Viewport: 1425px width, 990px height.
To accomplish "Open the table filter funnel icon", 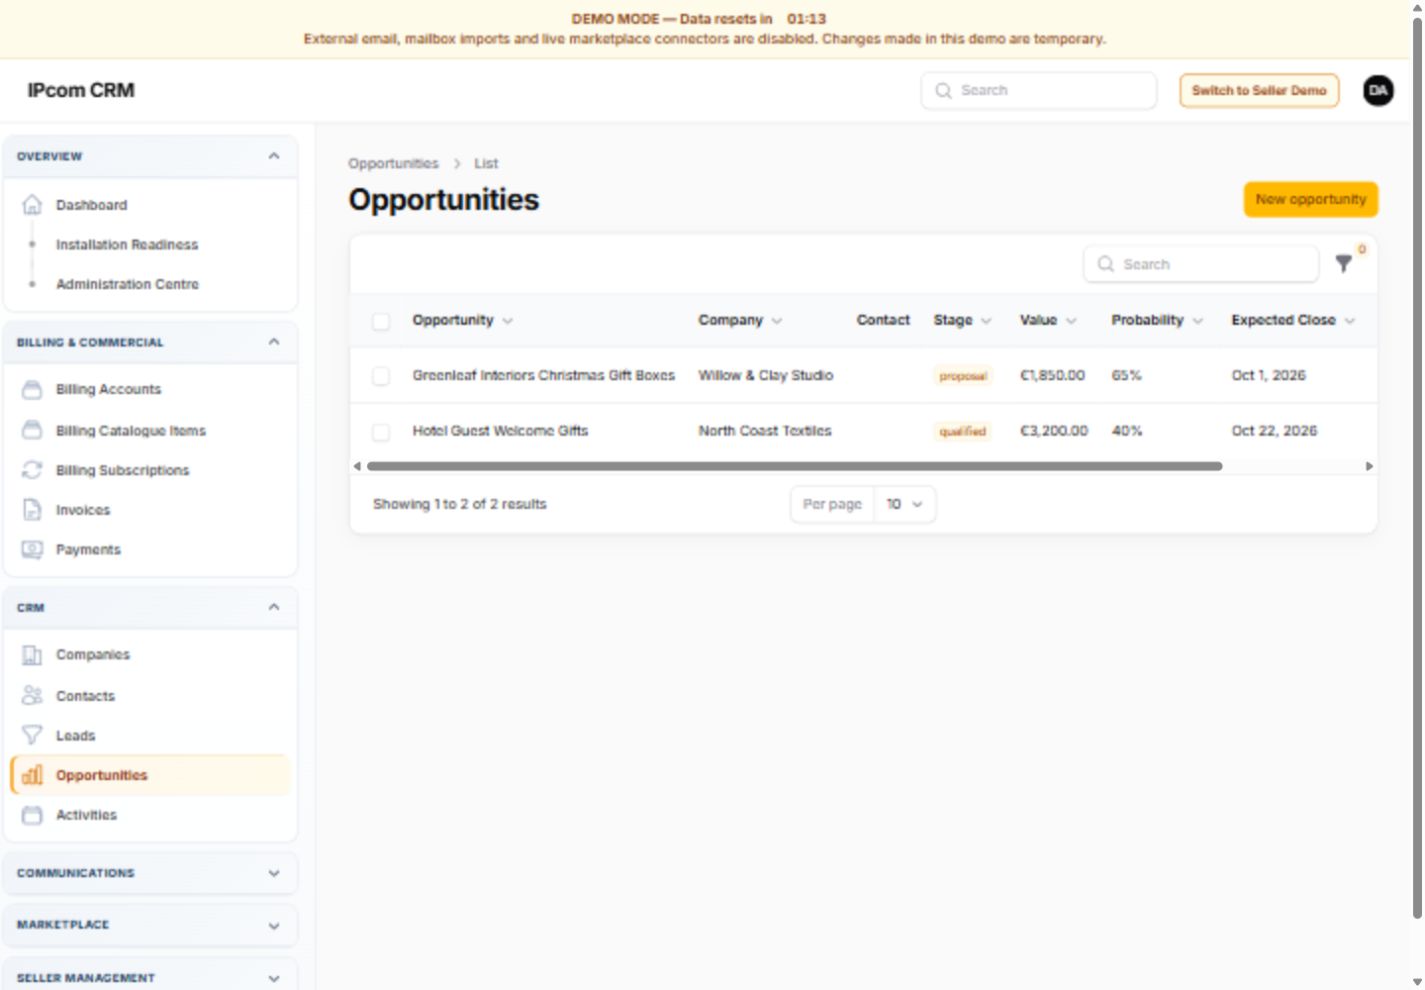I will (1344, 264).
